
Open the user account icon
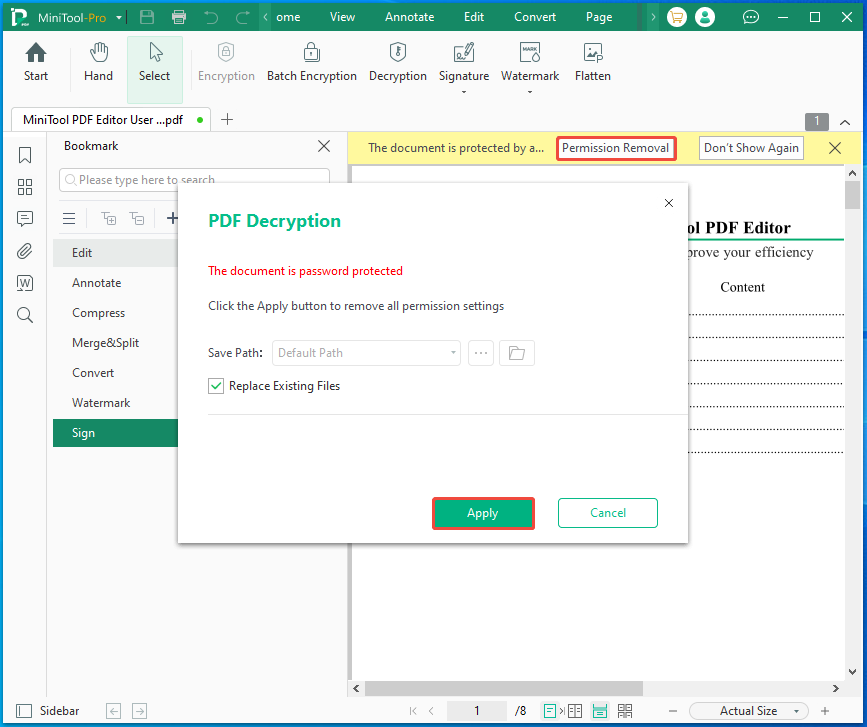coord(705,17)
